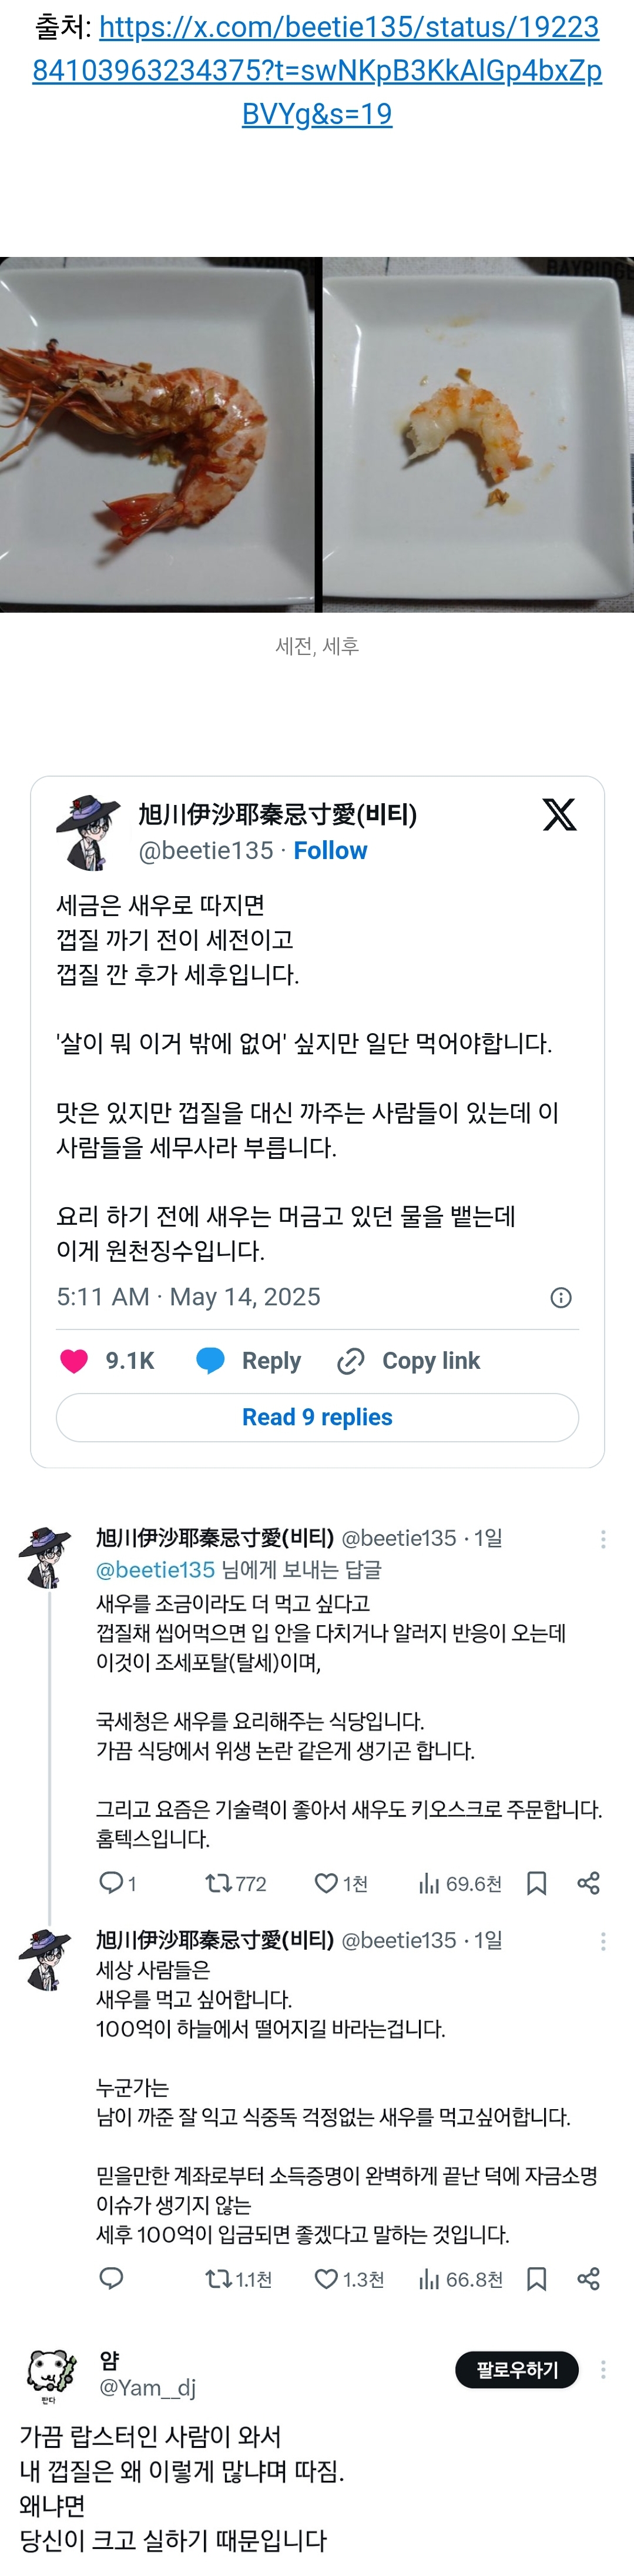
Task: Follow @beetie135 in embedded tweet
Action: coord(330,850)
